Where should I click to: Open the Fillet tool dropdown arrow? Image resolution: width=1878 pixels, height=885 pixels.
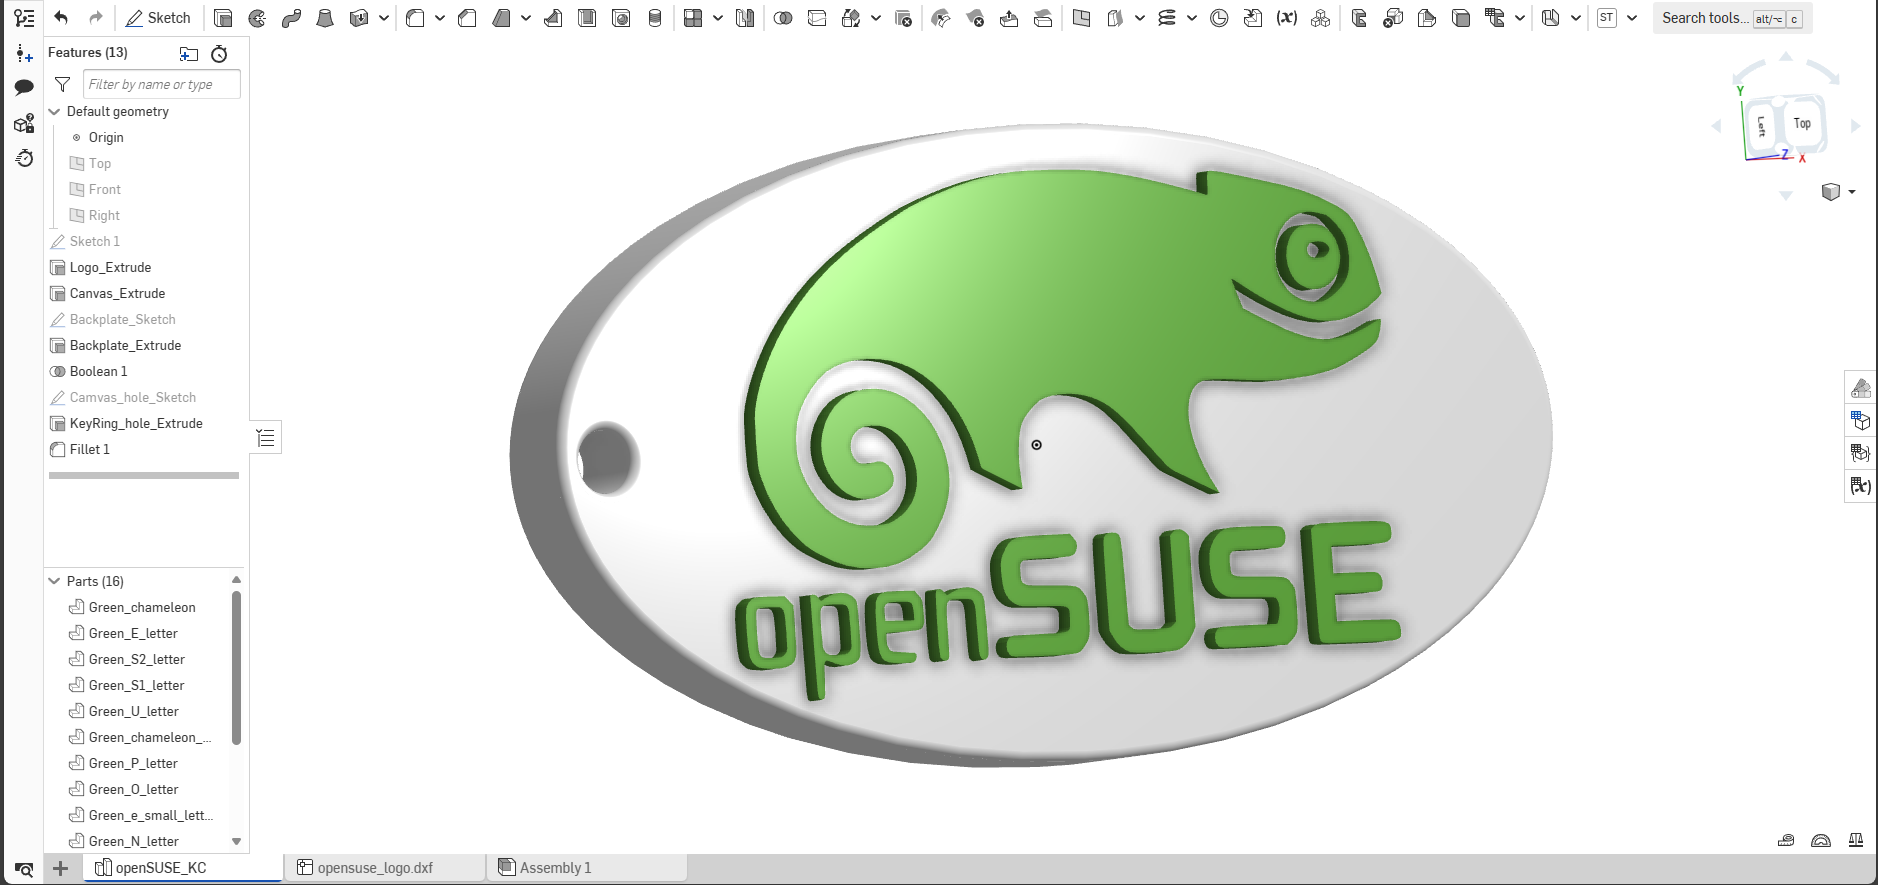pyautogui.click(x=439, y=18)
